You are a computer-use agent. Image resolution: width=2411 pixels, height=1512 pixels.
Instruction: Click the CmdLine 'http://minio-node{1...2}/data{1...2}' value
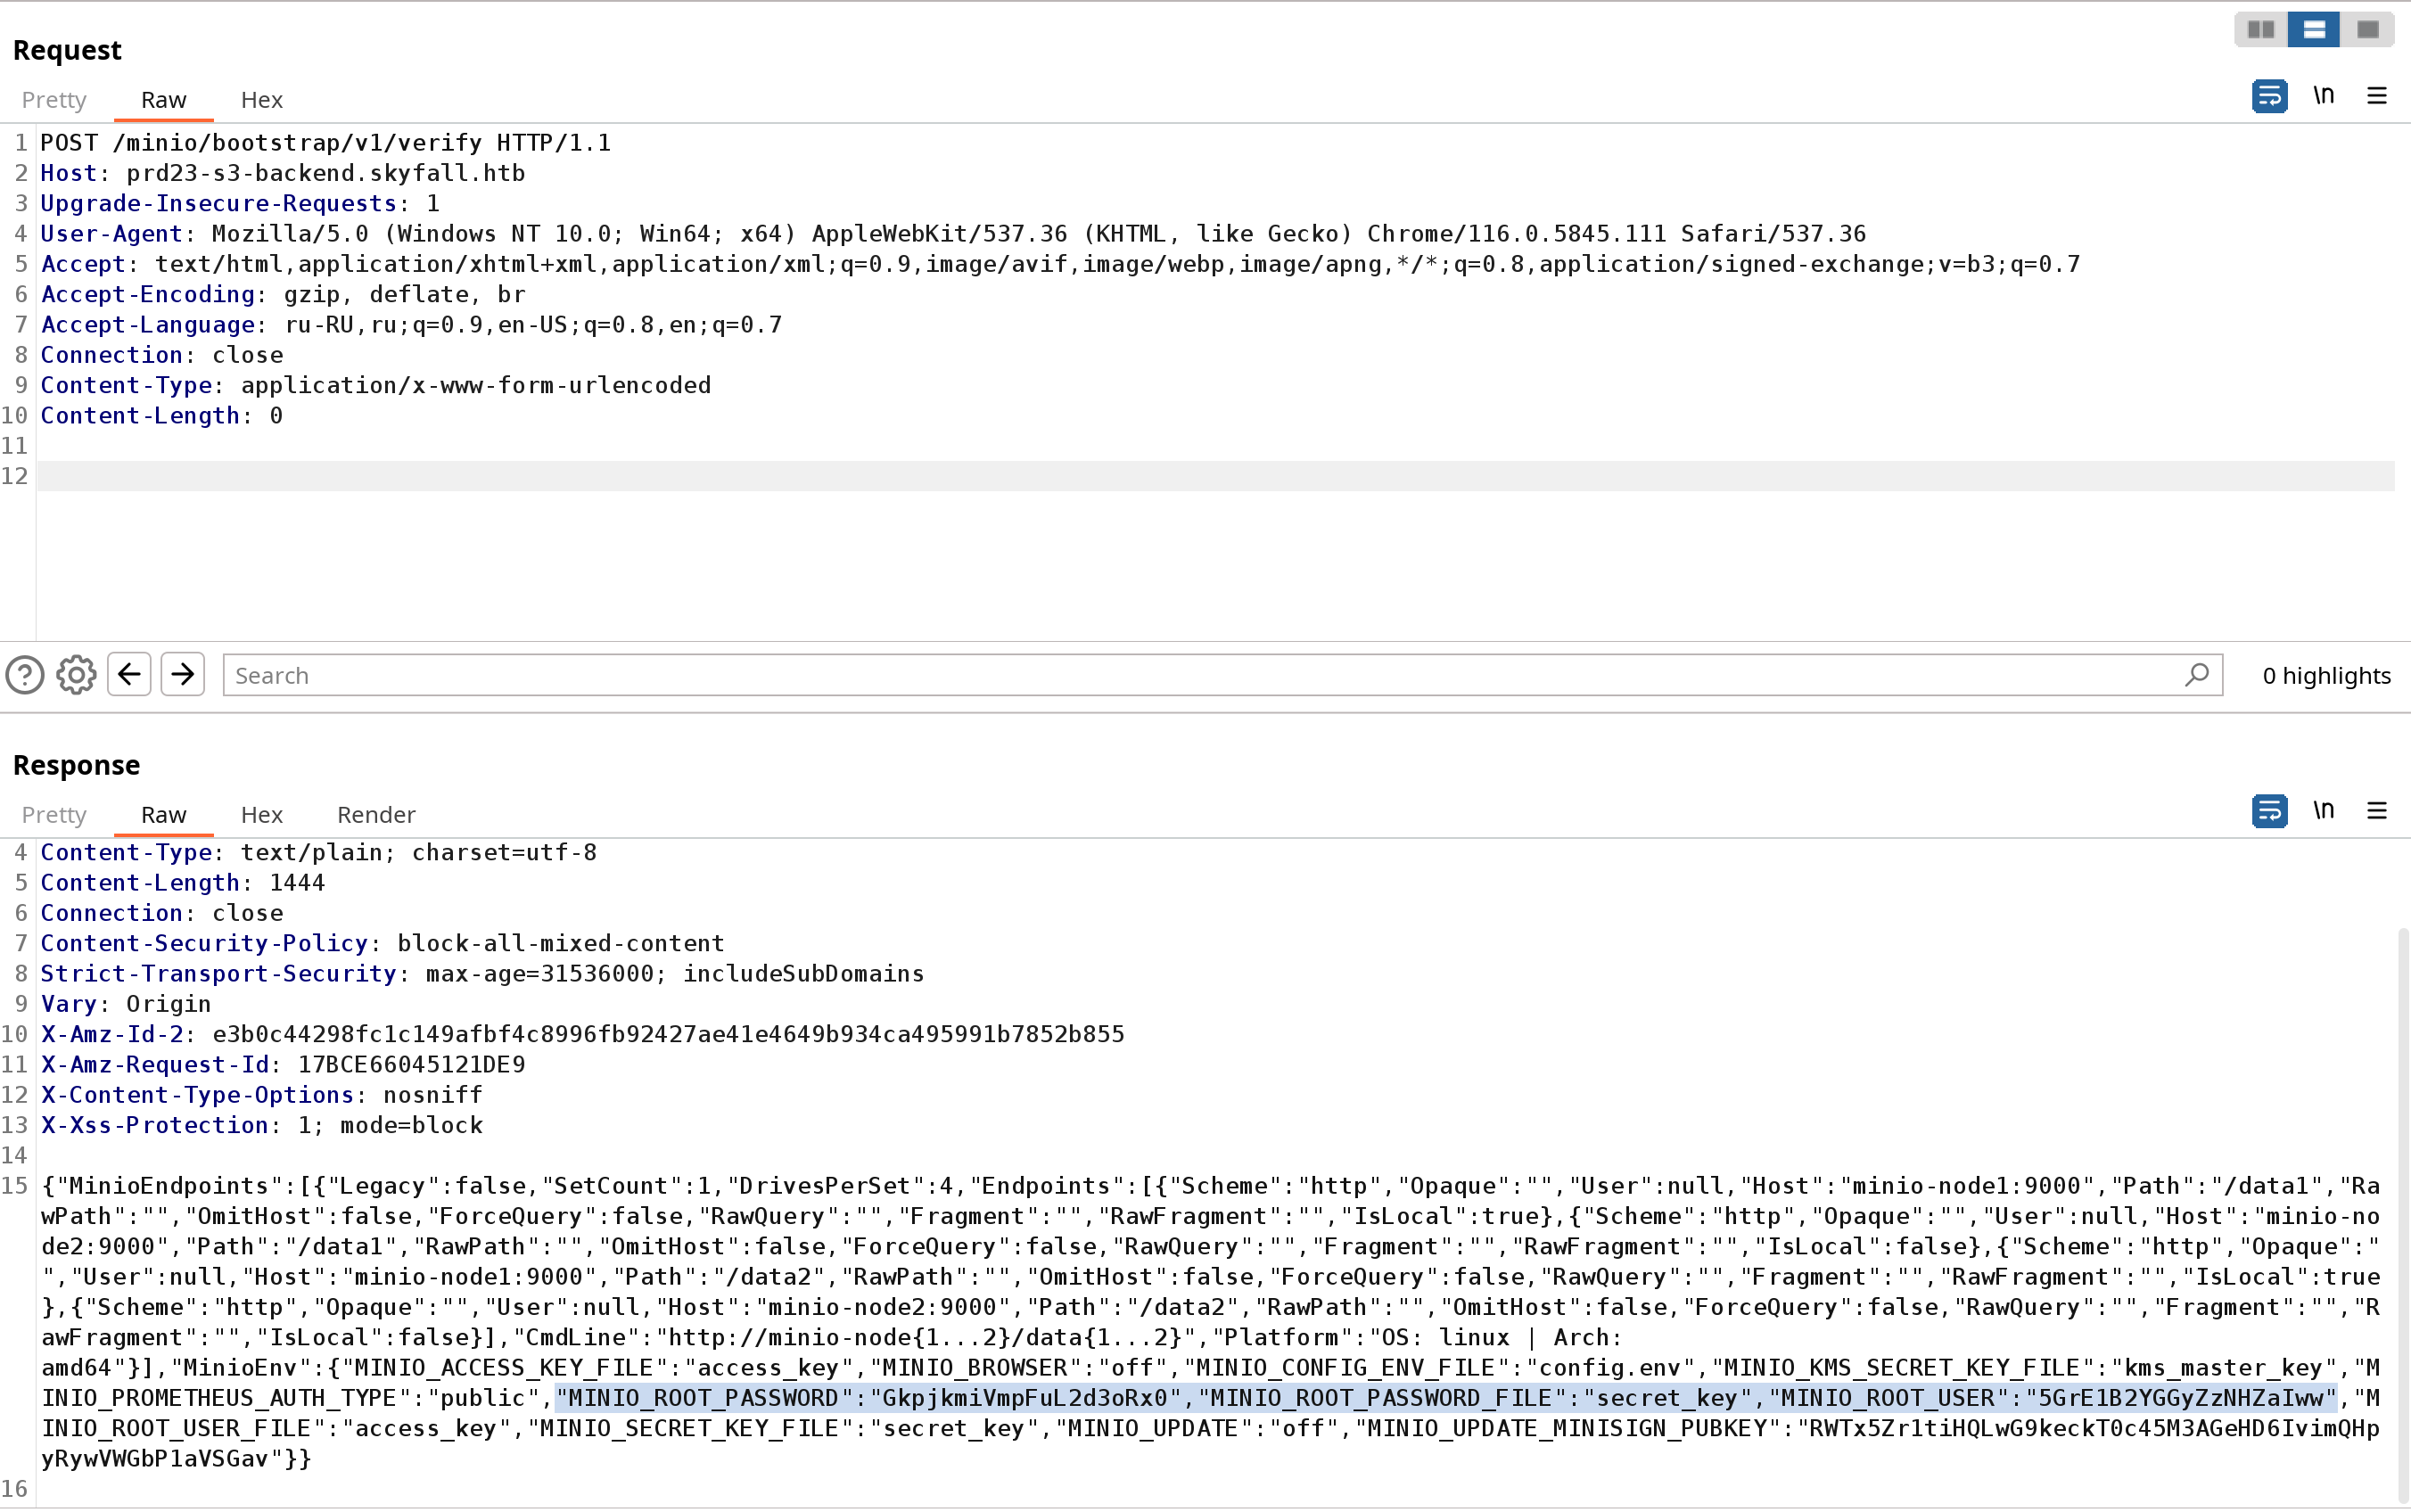coord(925,1338)
